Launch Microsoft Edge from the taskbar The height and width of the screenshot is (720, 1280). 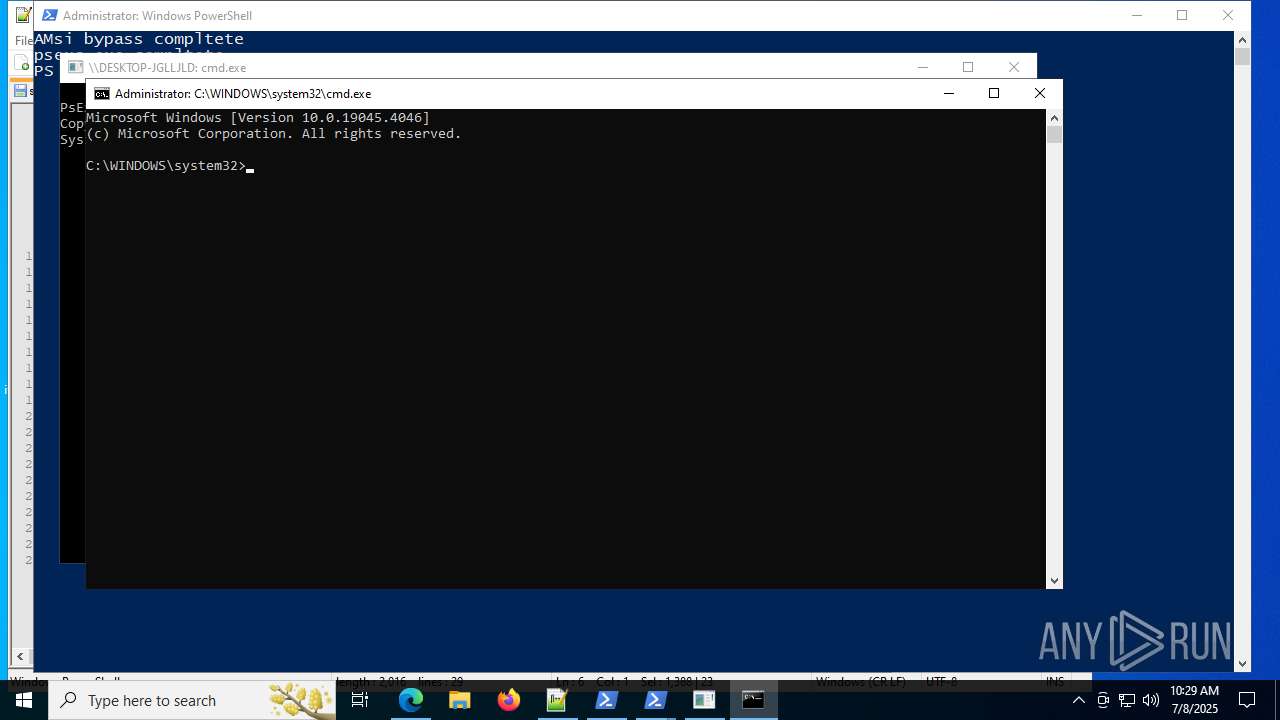pos(410,700)
